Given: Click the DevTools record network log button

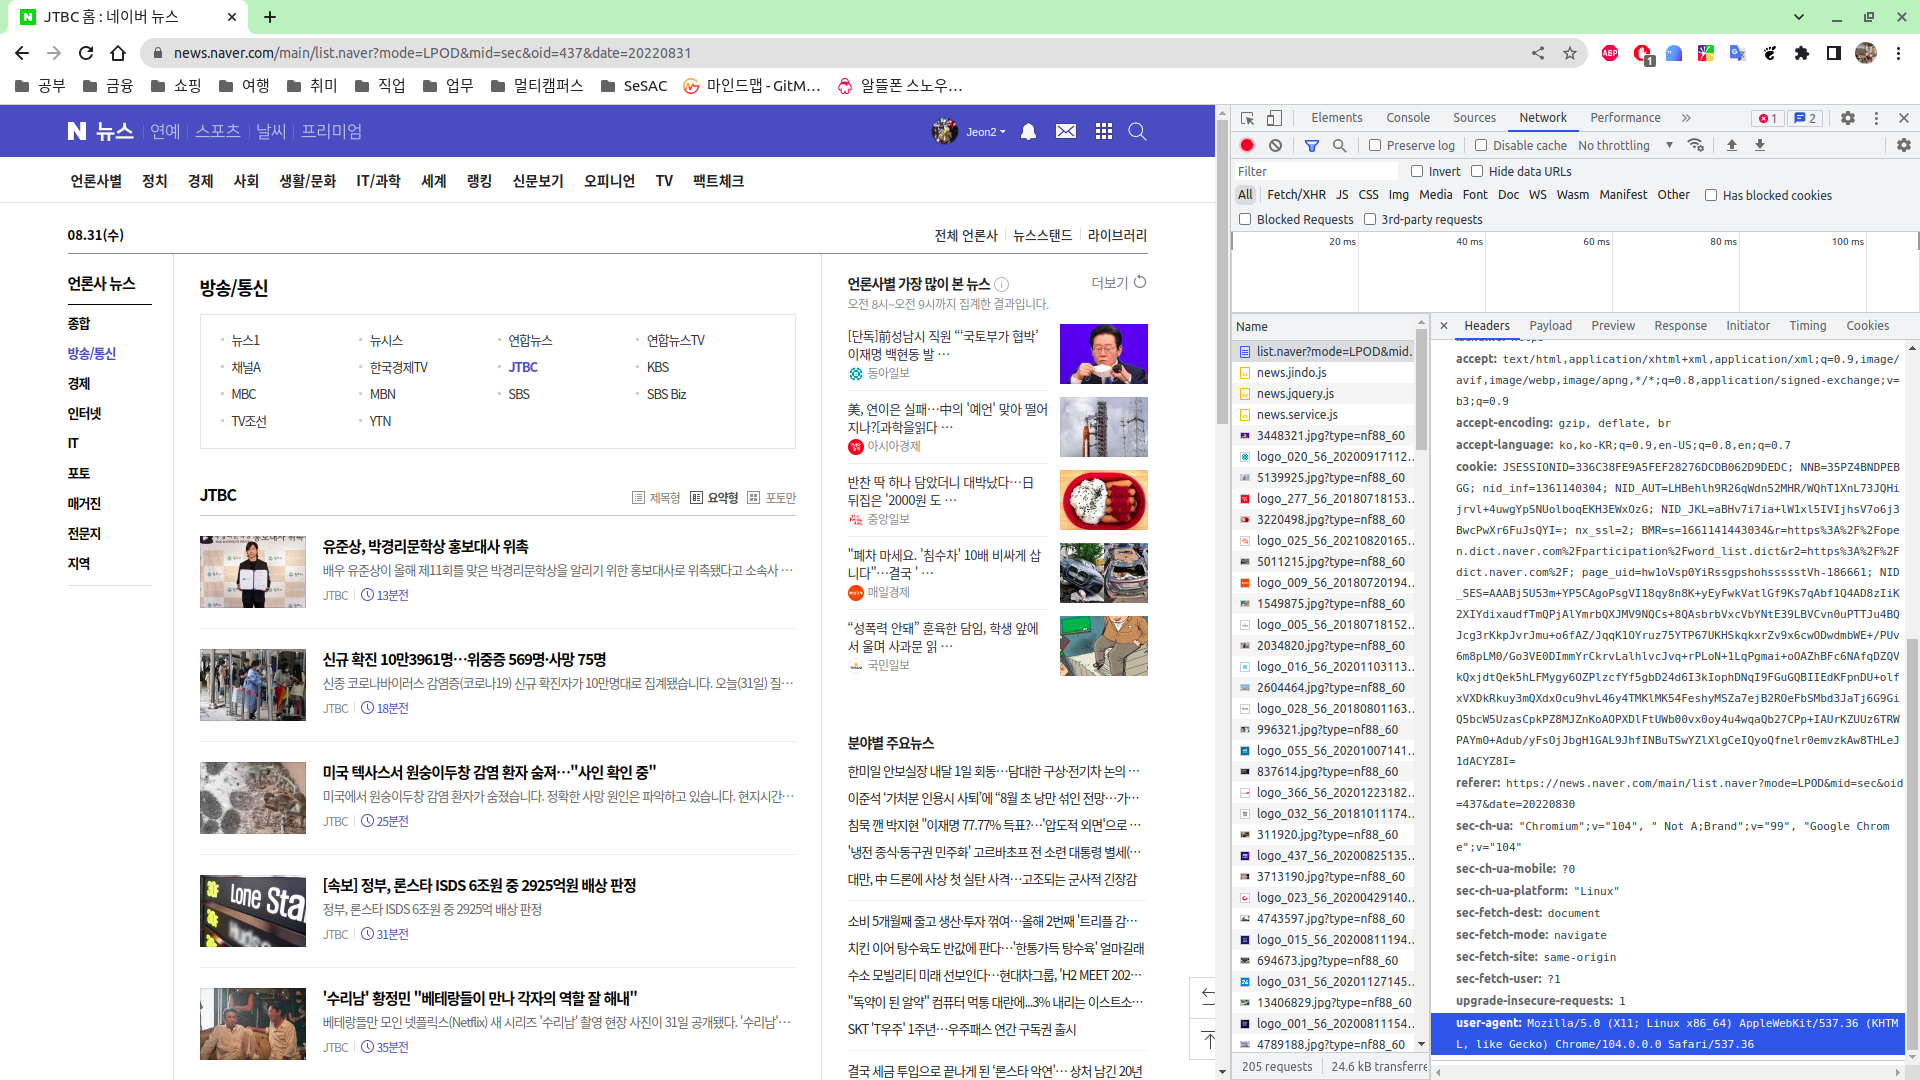Looking at the screenshot, I should tap(1247, 146).
